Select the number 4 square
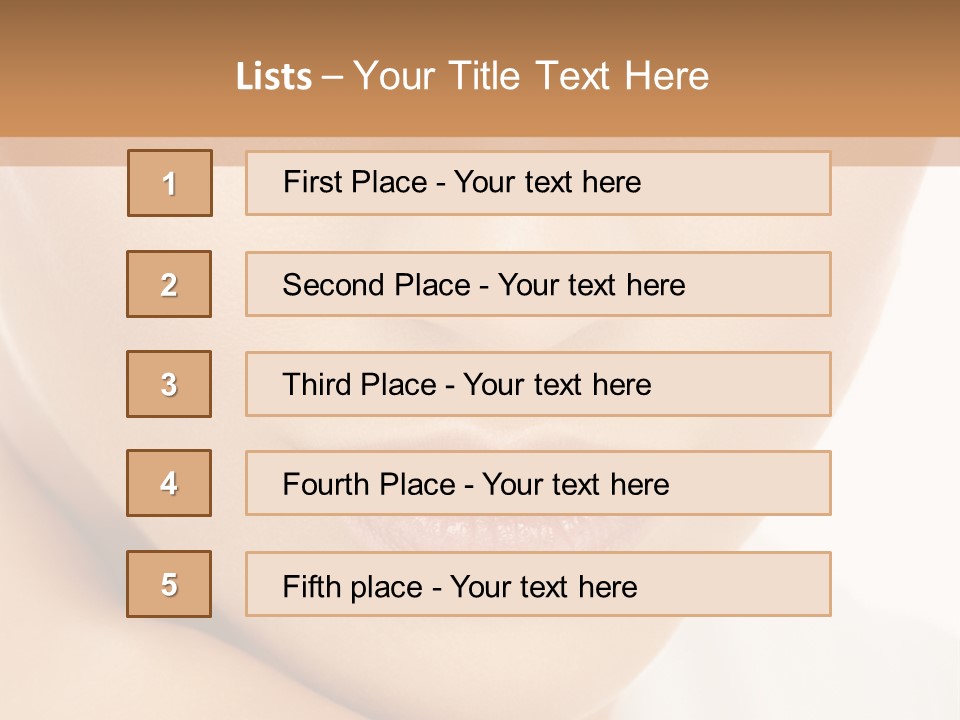960x720 pixels. pyautogui.click(x=169, y=483)
